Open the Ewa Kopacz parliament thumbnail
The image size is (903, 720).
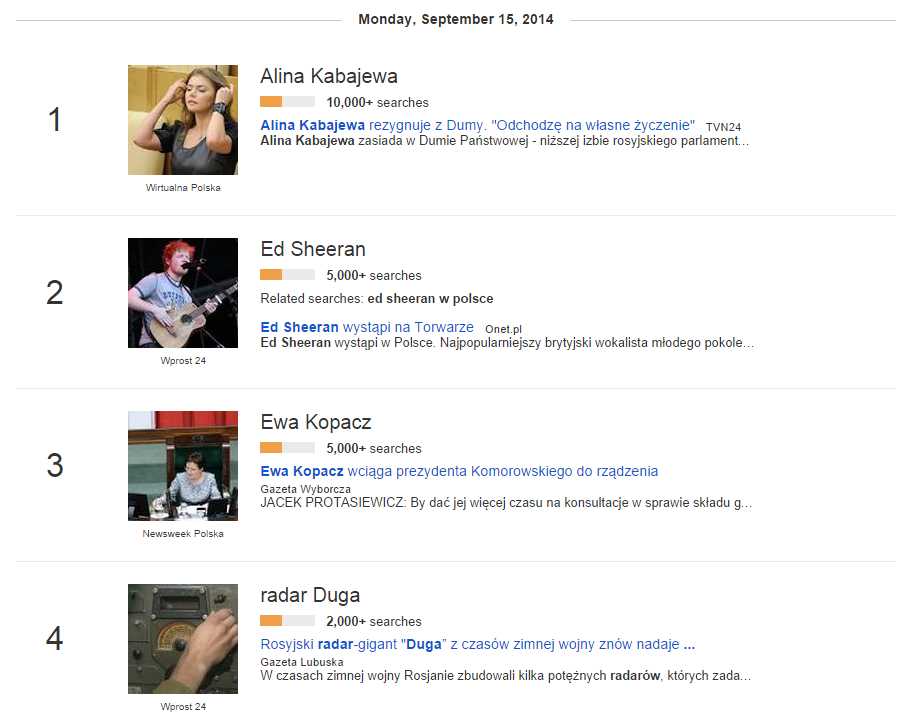click(183, 466)
